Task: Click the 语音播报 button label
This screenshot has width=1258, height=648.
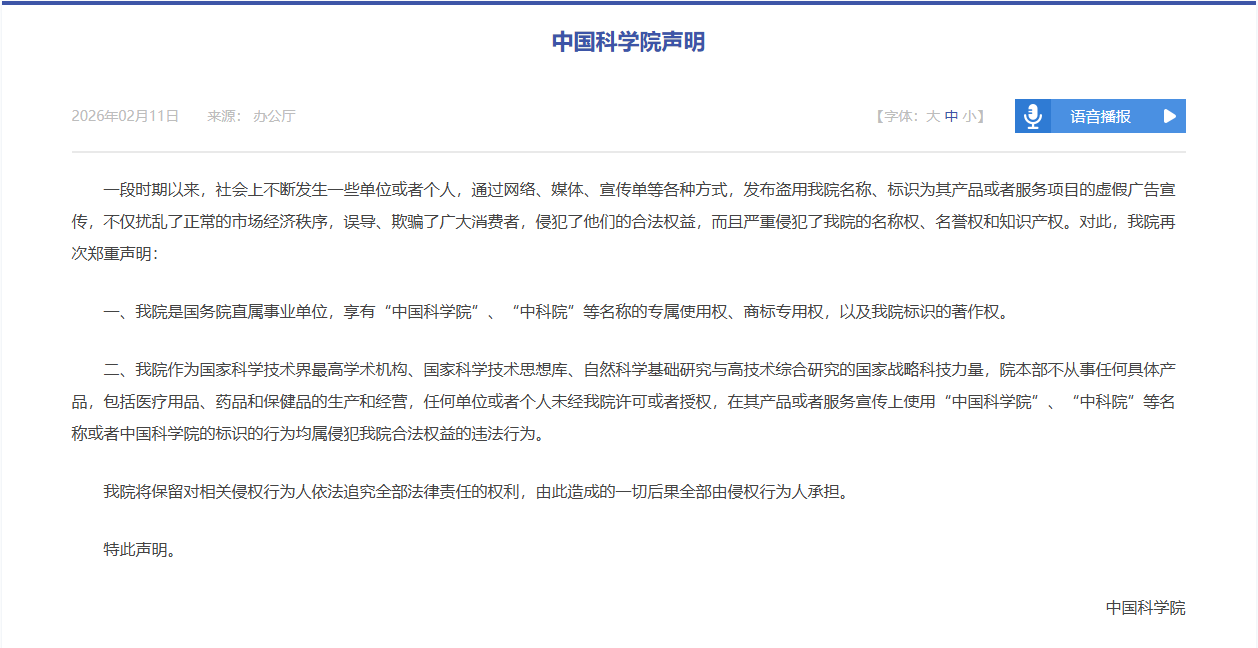Action: tap(1100, 116)
